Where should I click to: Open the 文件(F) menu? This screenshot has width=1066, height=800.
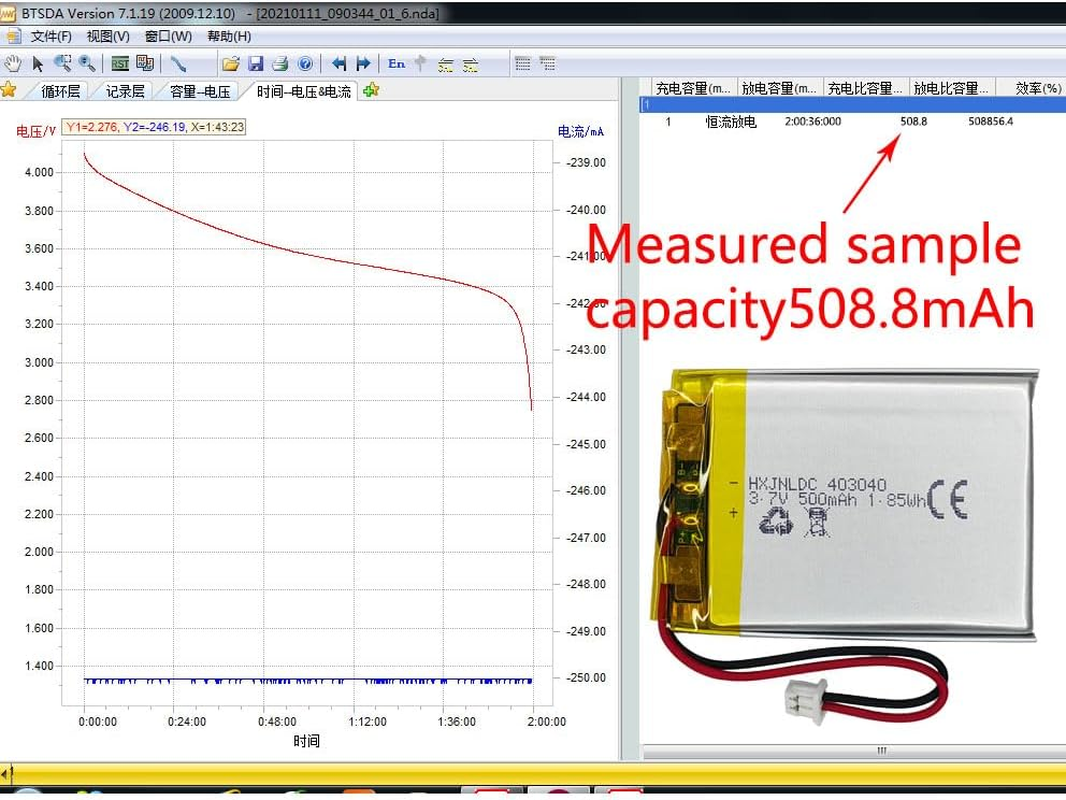[x=51, y=36]
